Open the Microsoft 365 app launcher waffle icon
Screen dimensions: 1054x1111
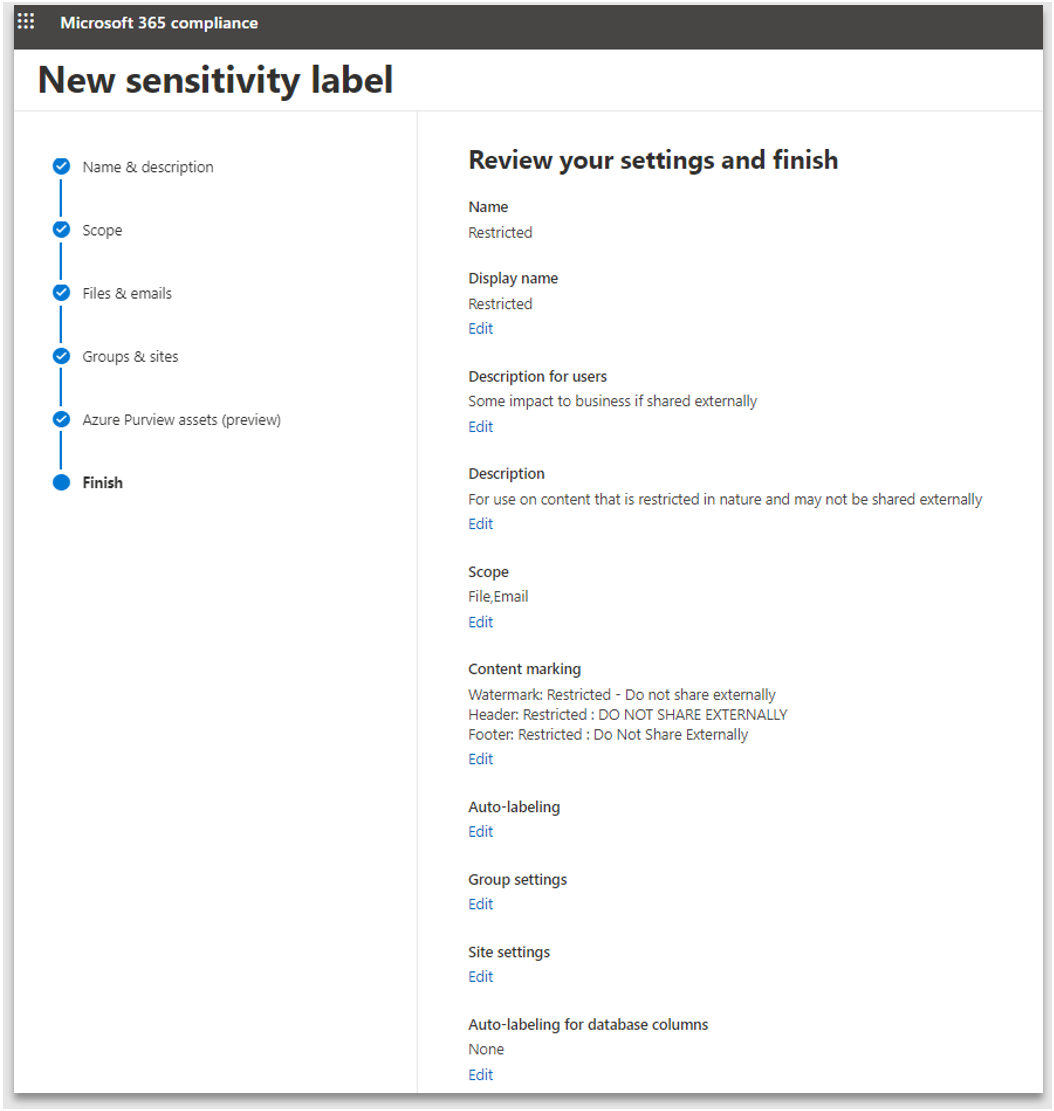pos(26,21)
